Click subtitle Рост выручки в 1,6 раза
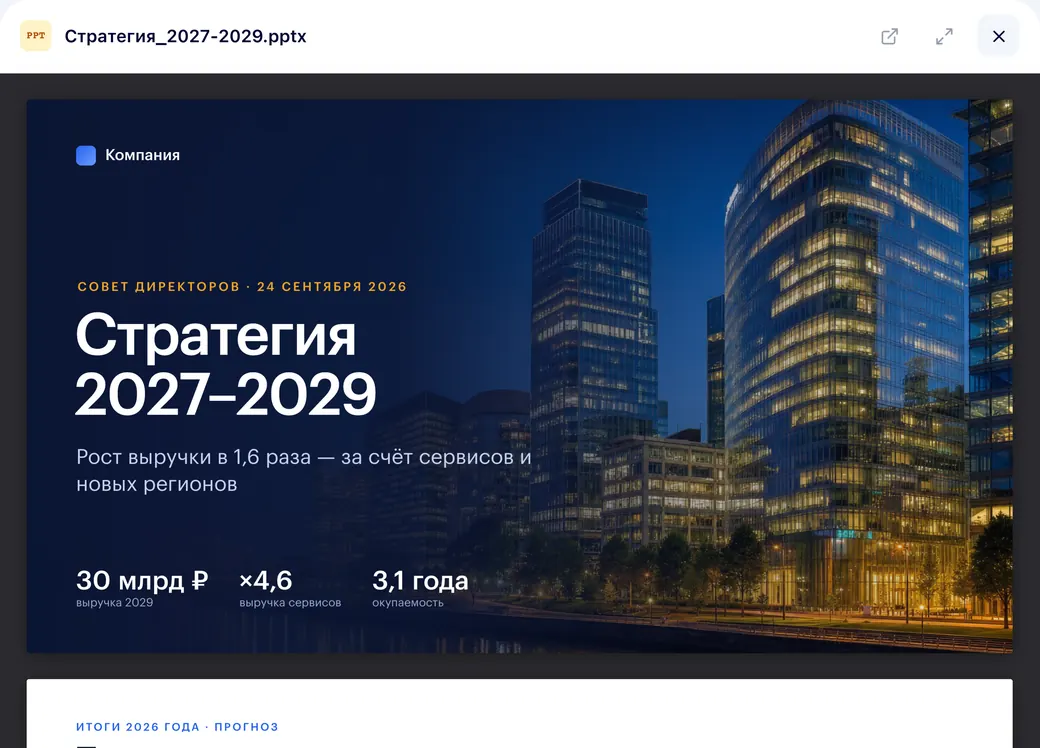This screenshot has height=748, width=1040. tap(304, 470)
